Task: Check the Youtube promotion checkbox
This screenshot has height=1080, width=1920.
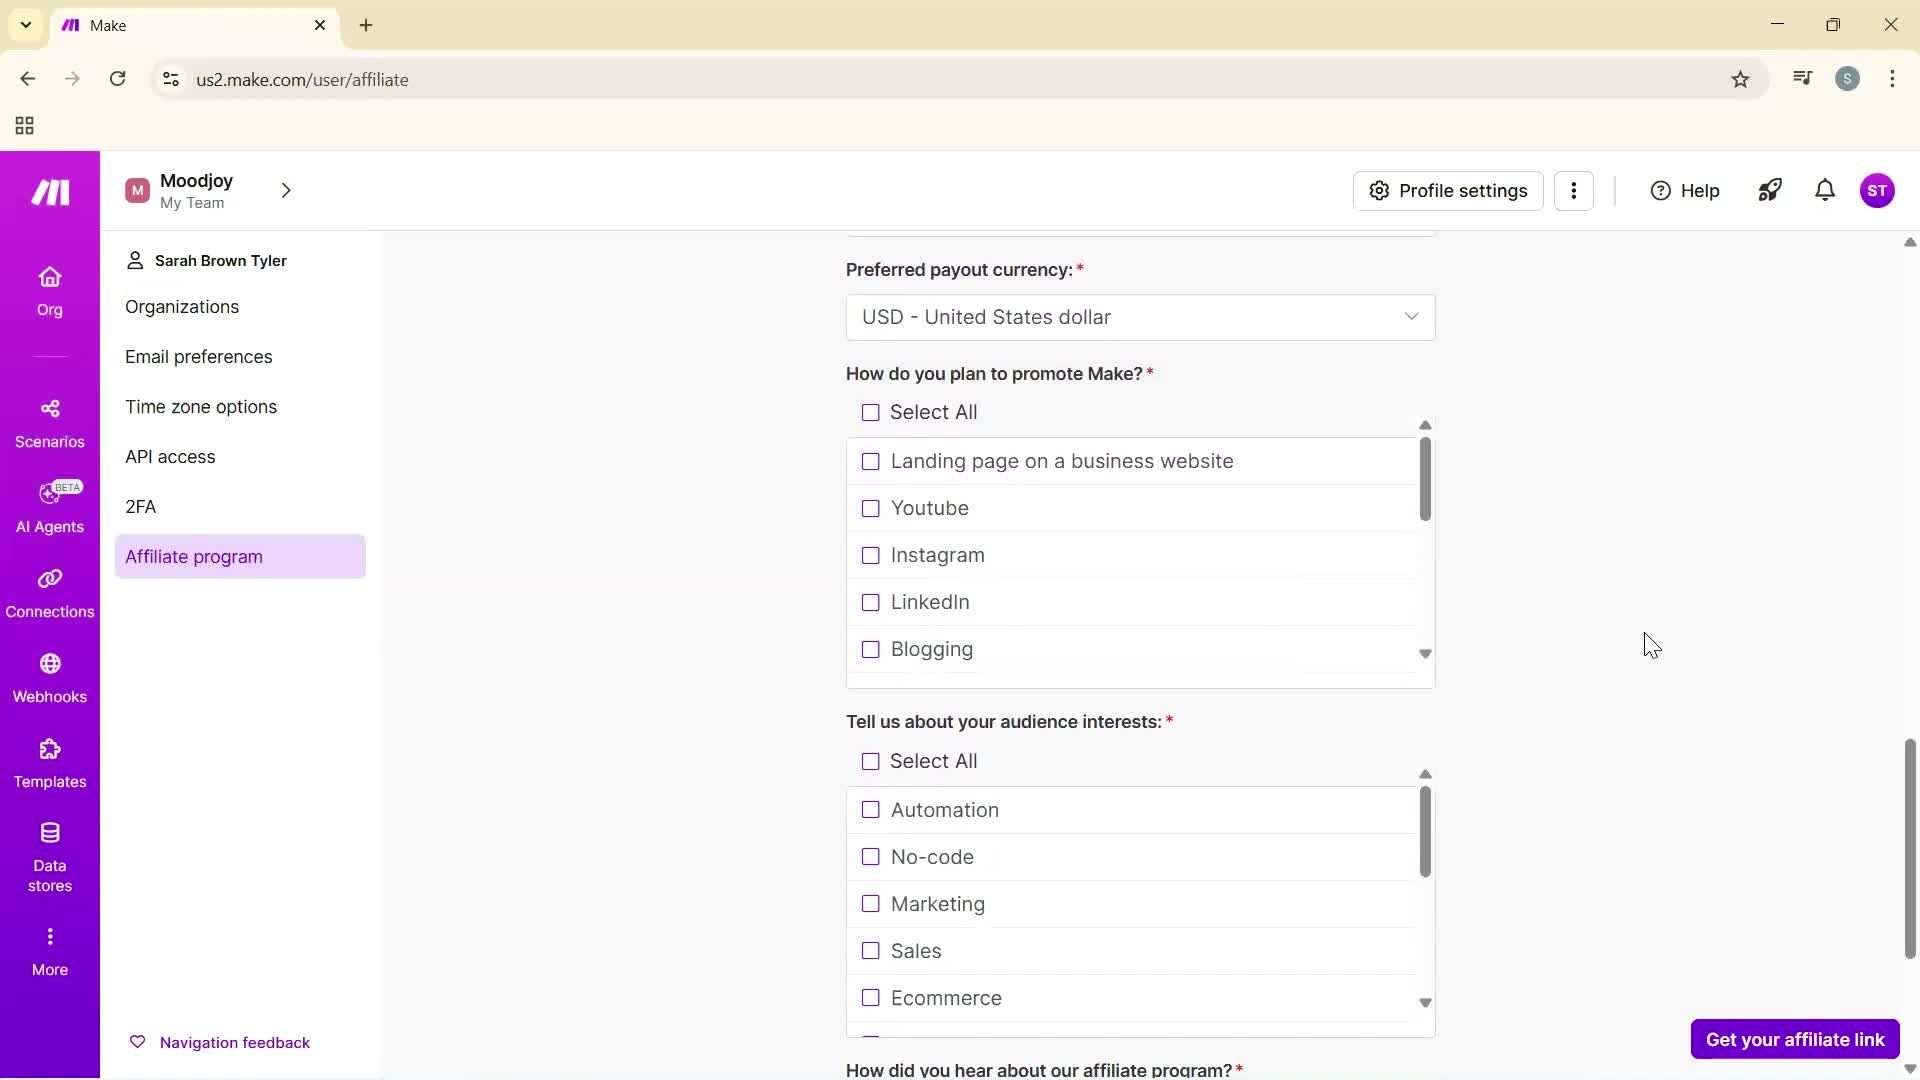Action: pos(870,508)
